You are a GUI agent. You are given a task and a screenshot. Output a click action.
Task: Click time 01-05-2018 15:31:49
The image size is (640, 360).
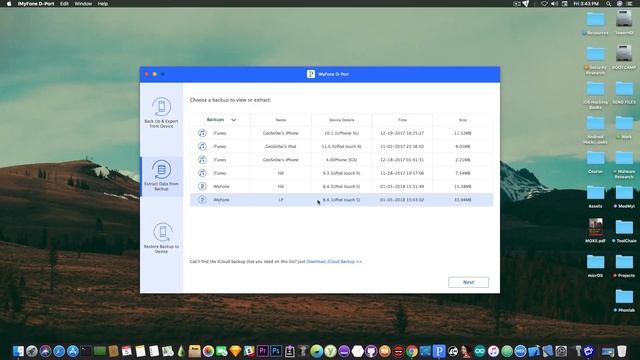pyautogui.click(x=402, y=187)
